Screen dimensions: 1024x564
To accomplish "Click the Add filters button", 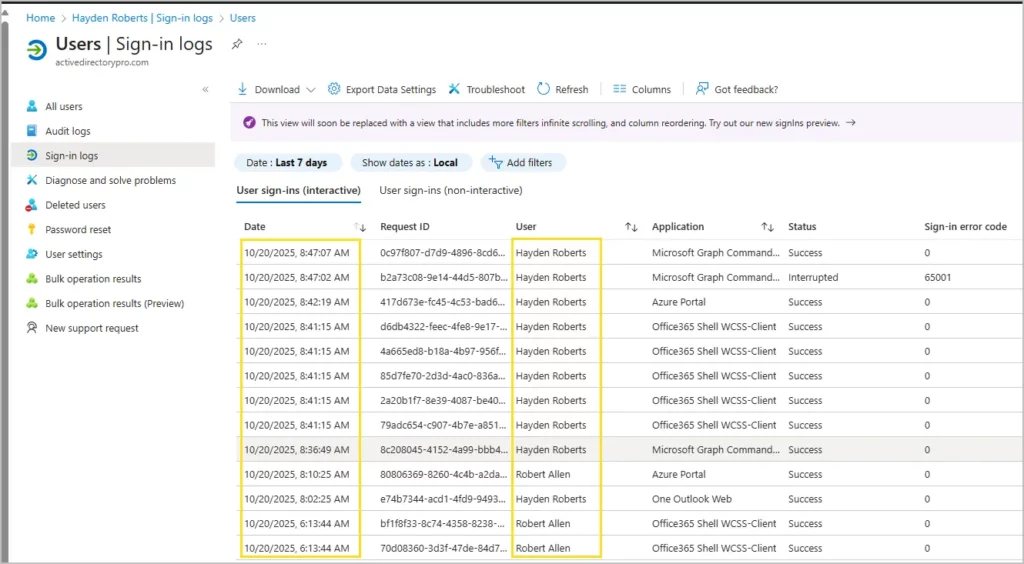I will click(522, 163).
